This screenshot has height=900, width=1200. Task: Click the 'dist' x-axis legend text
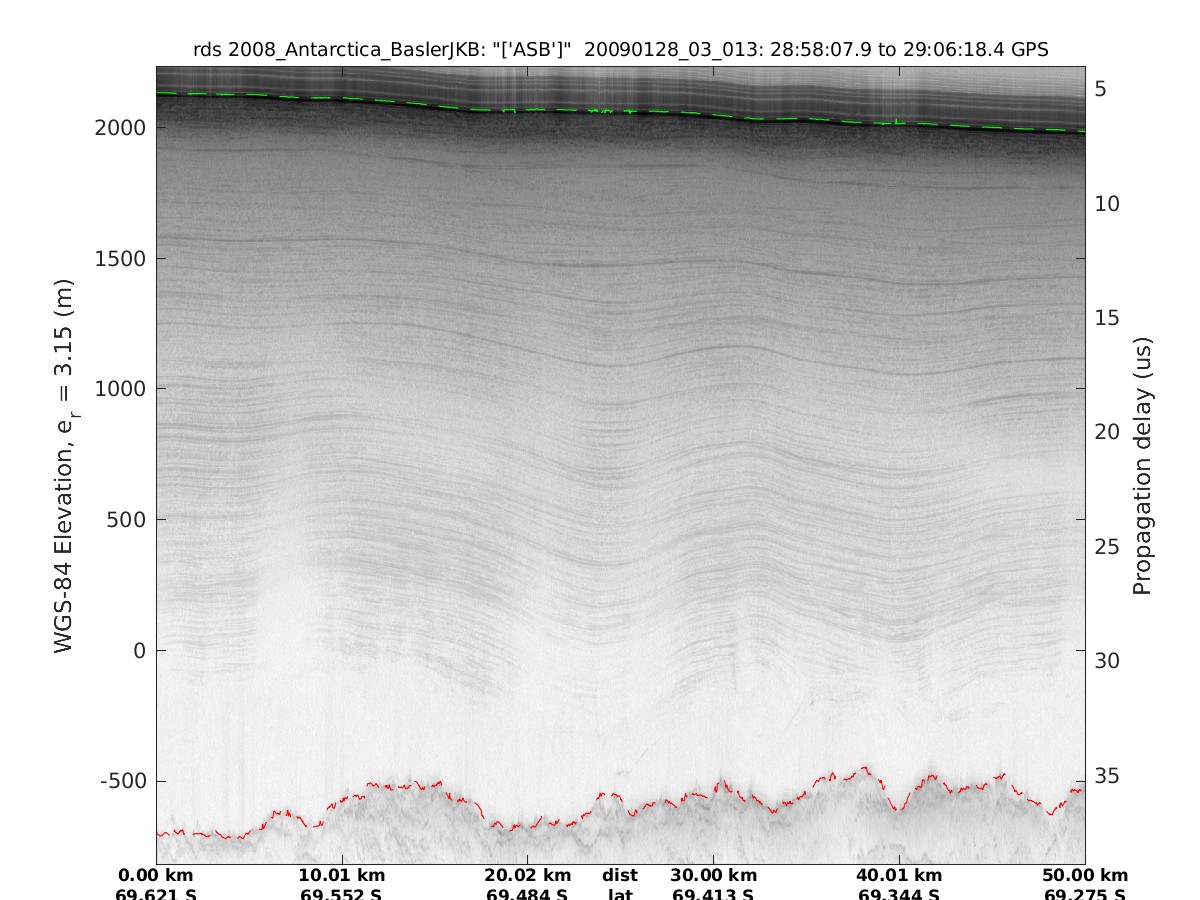[620, 875]
